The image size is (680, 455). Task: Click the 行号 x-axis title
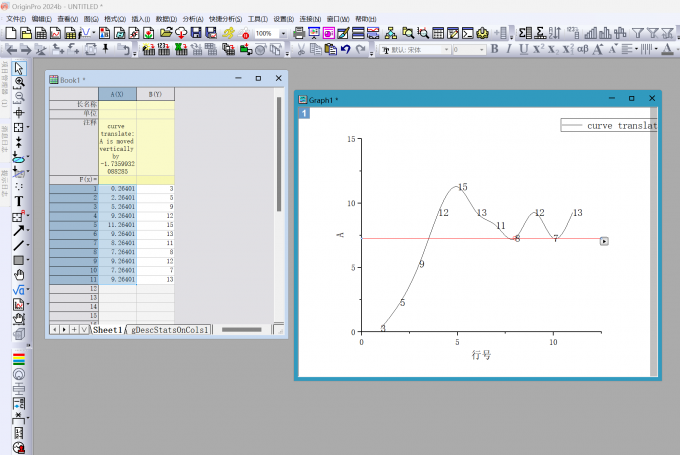[481, 355]
